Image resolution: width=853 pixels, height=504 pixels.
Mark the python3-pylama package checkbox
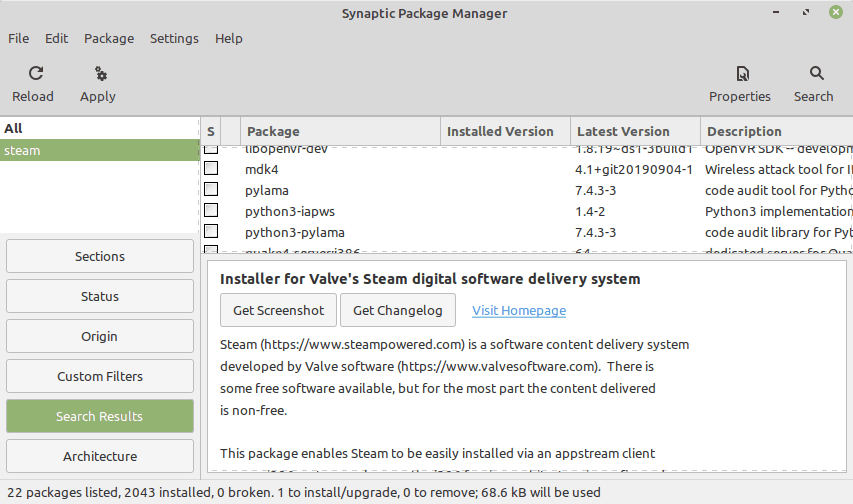(211, 231)
